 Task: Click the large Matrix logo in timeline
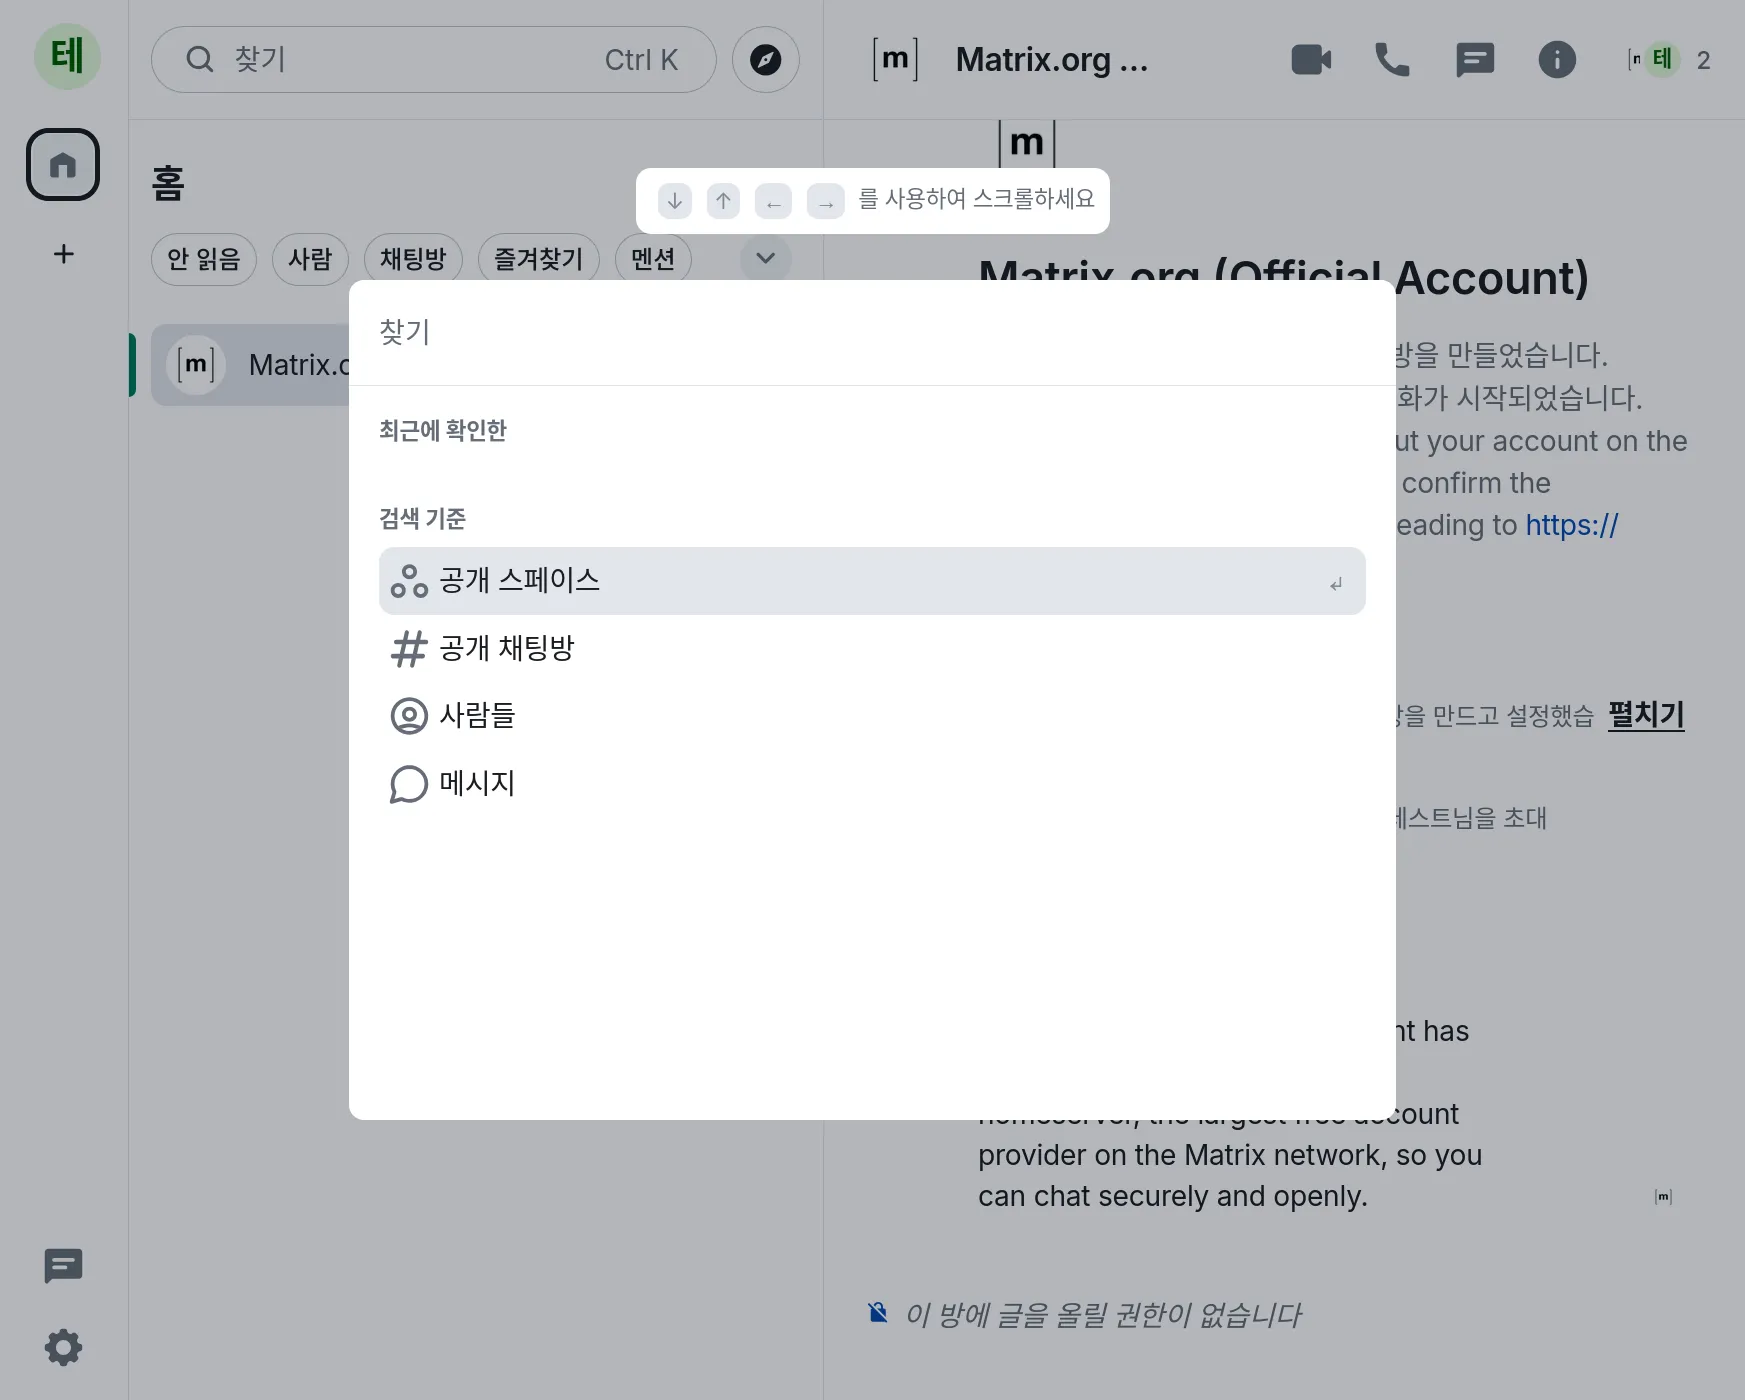(x=1027, y=143)
